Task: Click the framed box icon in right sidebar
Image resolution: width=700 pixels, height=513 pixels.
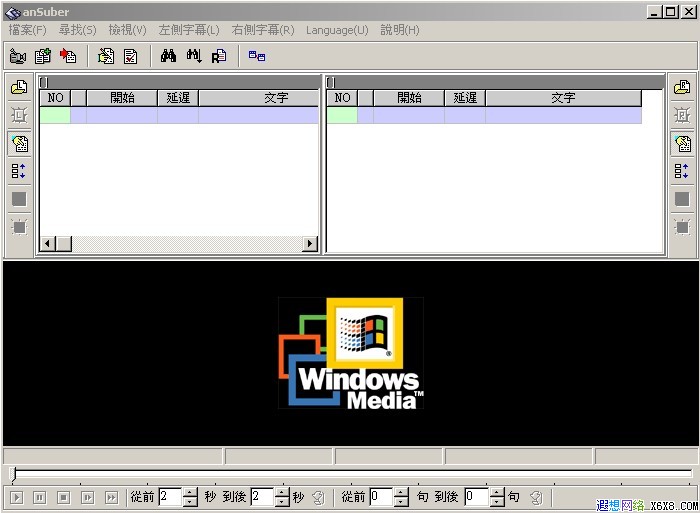Action: (x=682, y=115)
